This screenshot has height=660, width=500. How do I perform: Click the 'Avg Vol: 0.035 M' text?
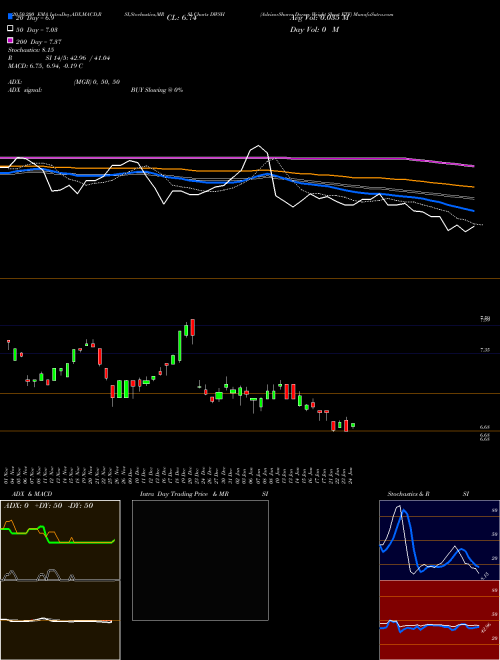pos(319,18)
